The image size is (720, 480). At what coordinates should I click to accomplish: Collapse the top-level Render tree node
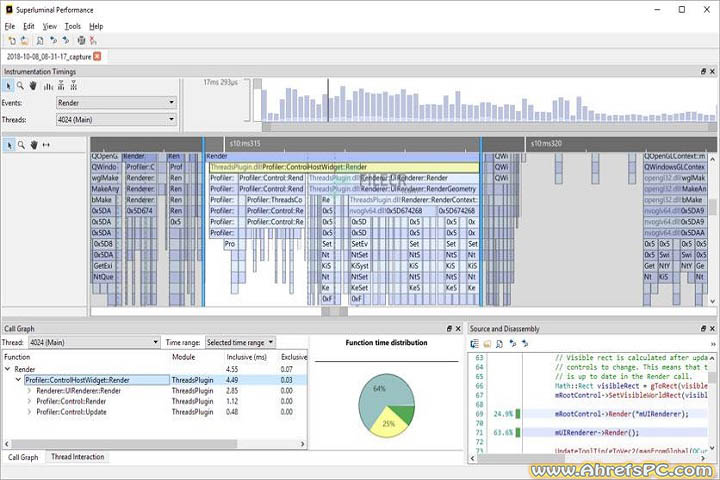[x=7, y=369]
